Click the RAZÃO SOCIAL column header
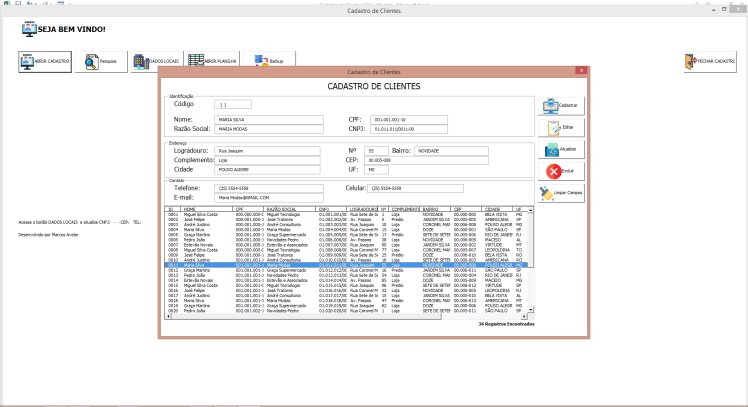This screenshot has width=748, height=407. pyautogui.click(x=290, y=209)
